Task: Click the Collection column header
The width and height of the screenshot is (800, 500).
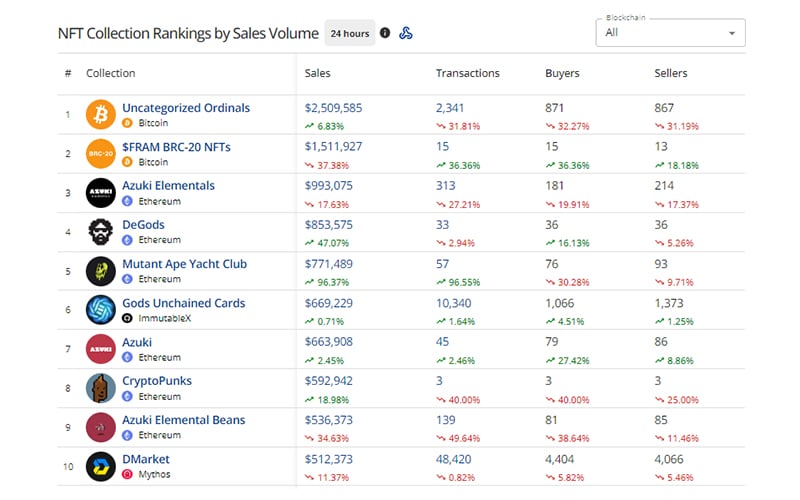Action: 111,73
